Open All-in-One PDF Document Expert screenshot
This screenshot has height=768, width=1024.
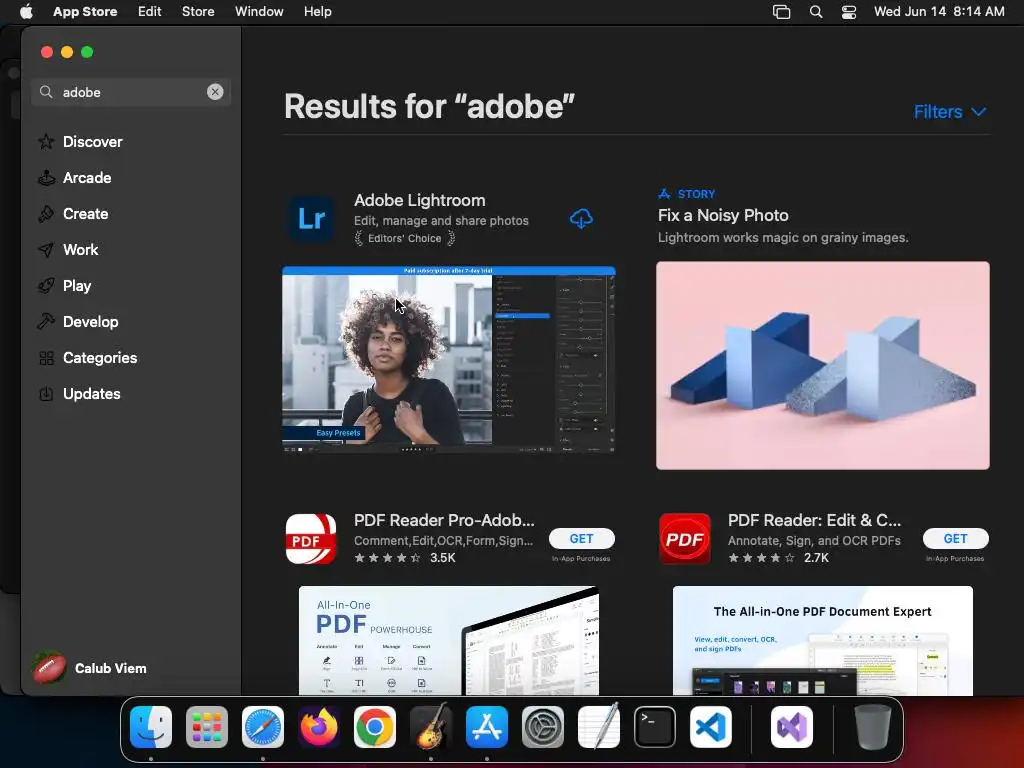tap(823, 641)
